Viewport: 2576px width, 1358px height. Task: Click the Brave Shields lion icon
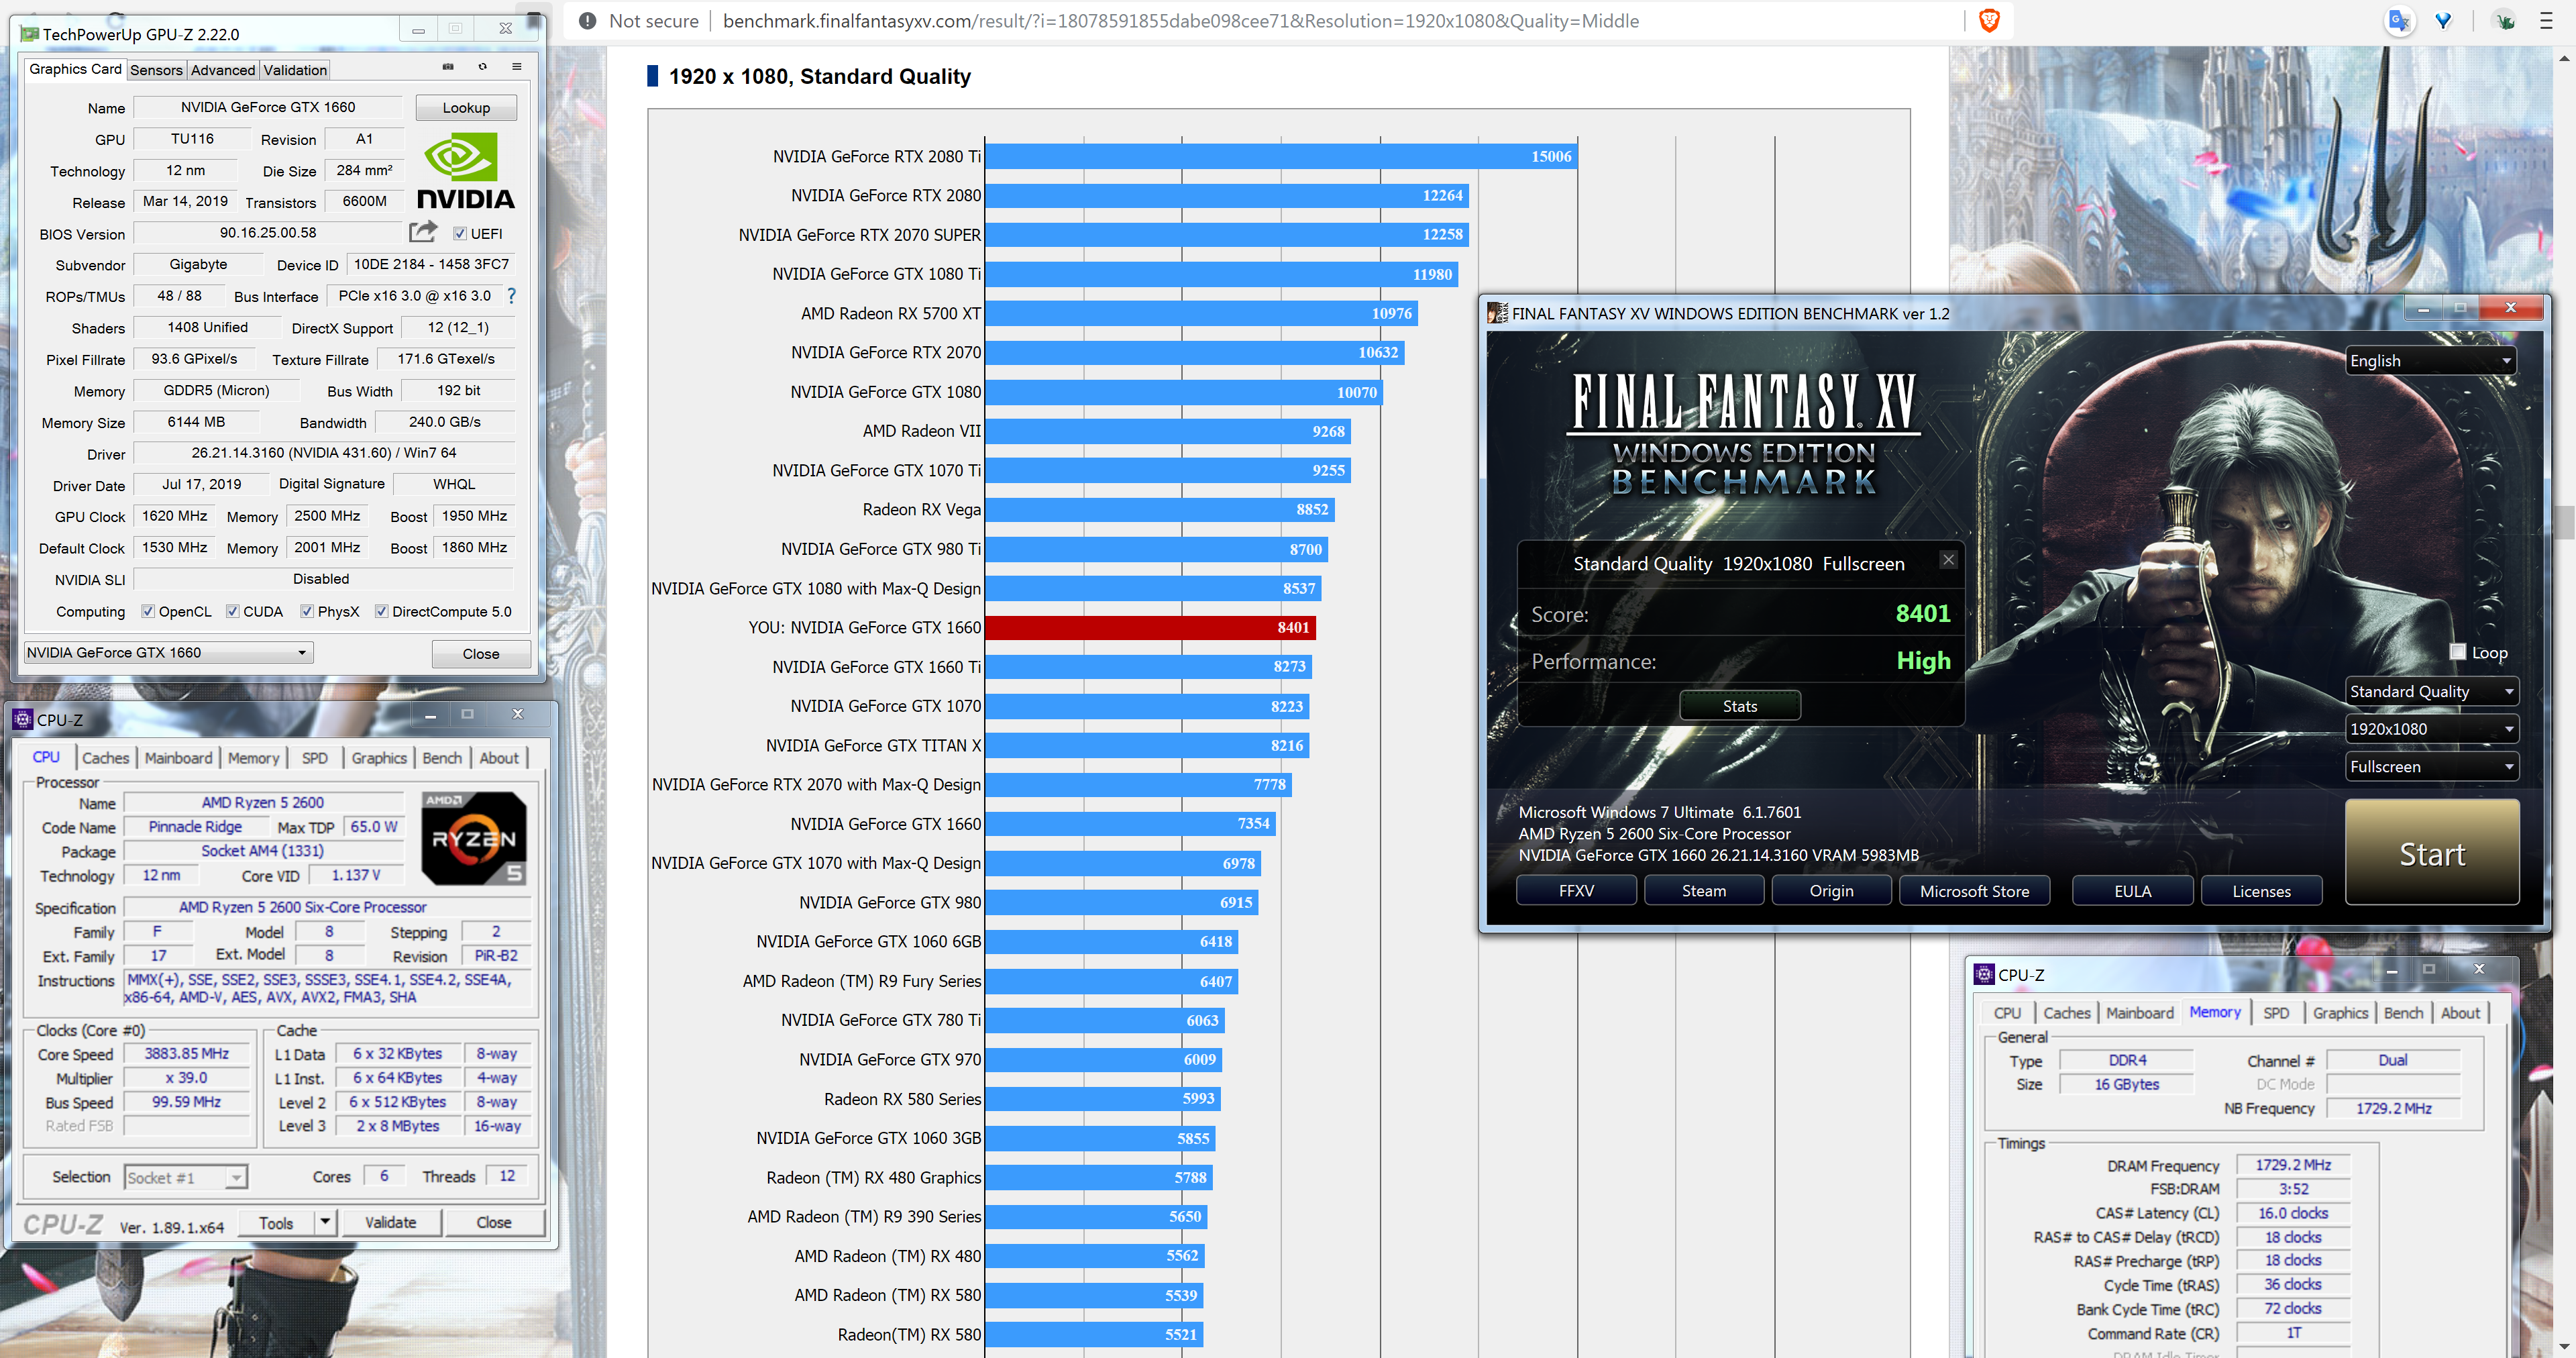click(1989, 21)
